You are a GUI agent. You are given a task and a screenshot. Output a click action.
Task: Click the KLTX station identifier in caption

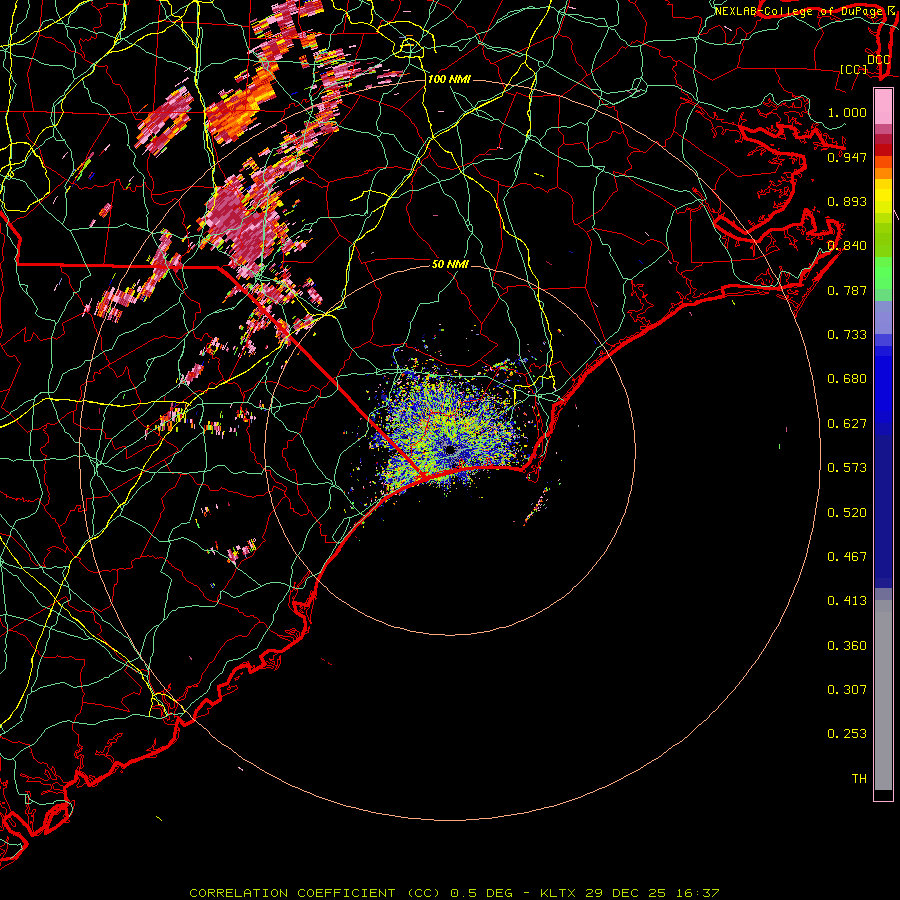[559, 893]
